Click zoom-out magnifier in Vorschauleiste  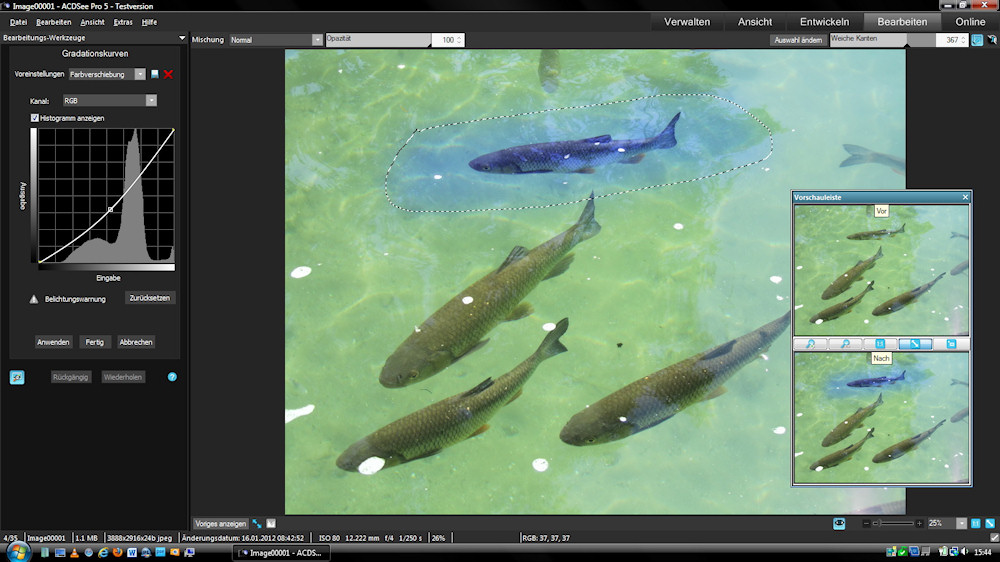point(845,344)
